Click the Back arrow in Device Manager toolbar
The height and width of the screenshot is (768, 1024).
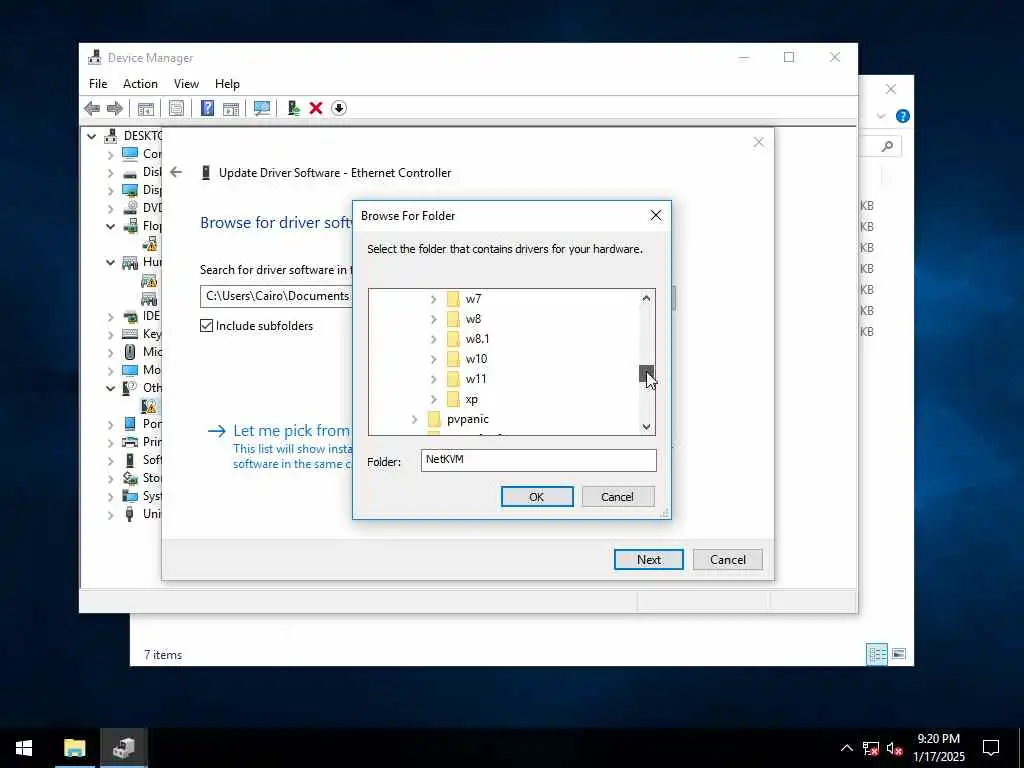pyautogui.click(x=92, y=108)
